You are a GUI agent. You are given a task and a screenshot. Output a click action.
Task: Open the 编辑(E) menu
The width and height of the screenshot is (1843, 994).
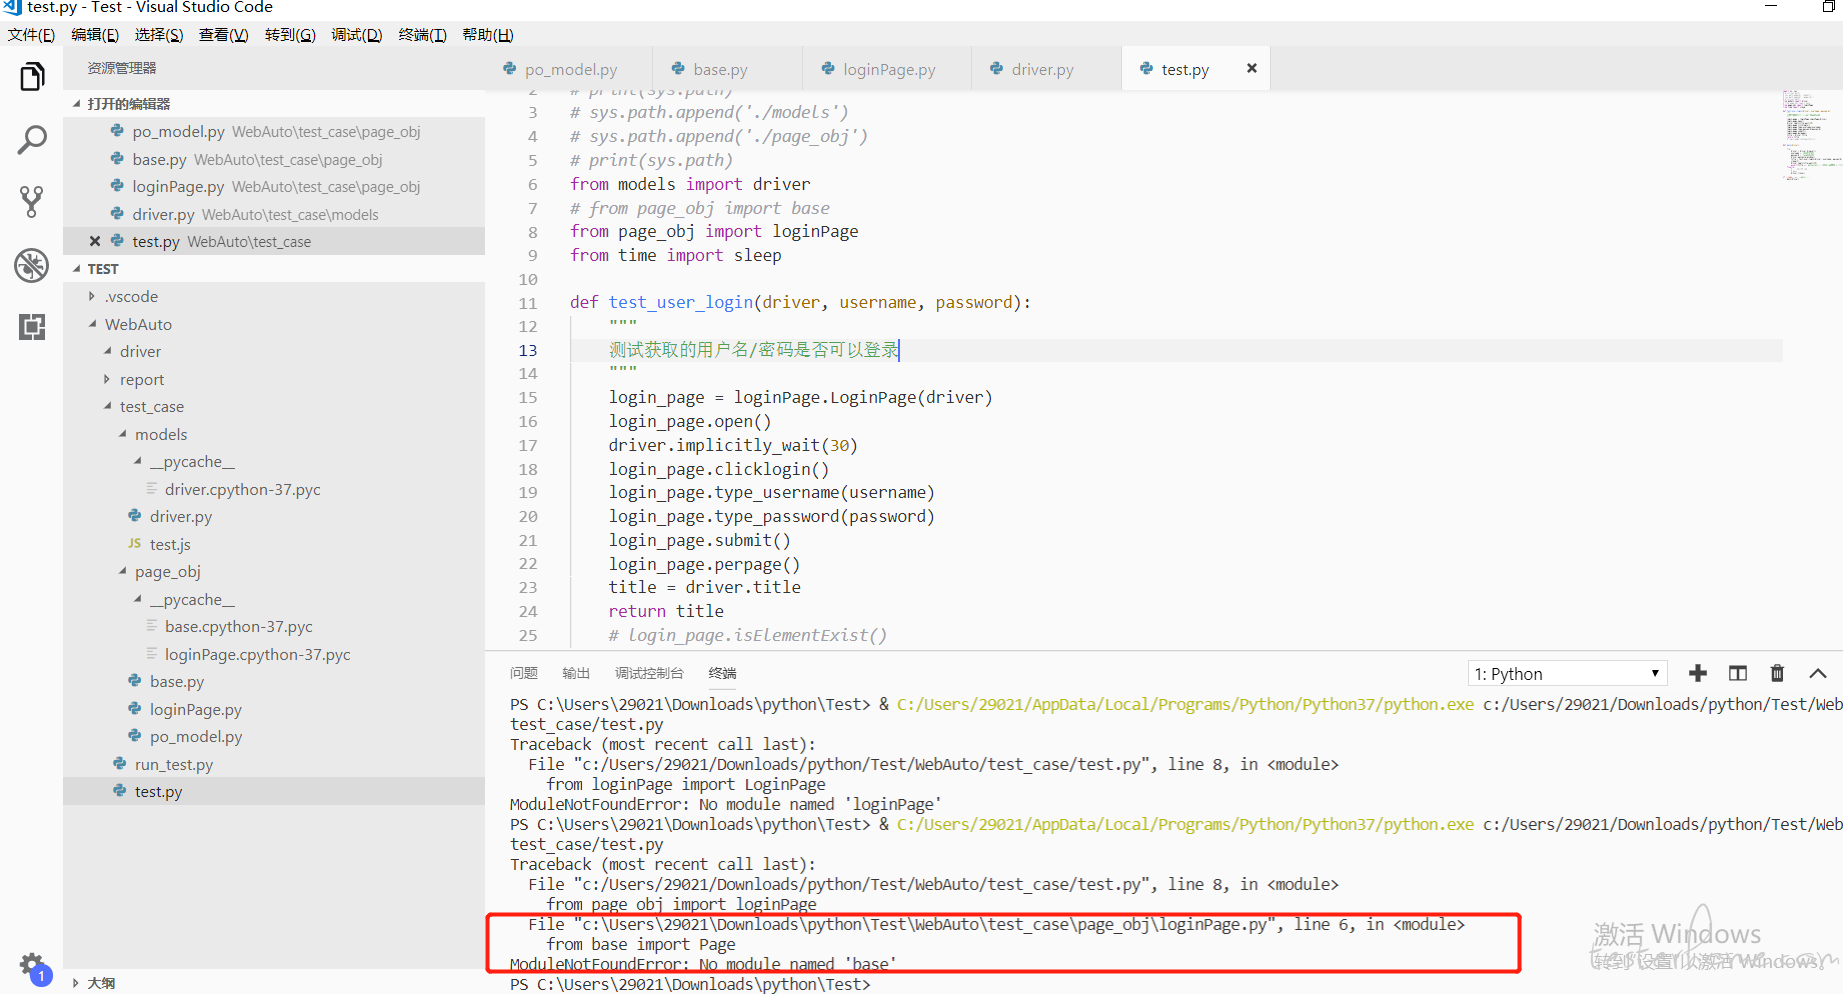pyautogui.click(x=95, y=35)
